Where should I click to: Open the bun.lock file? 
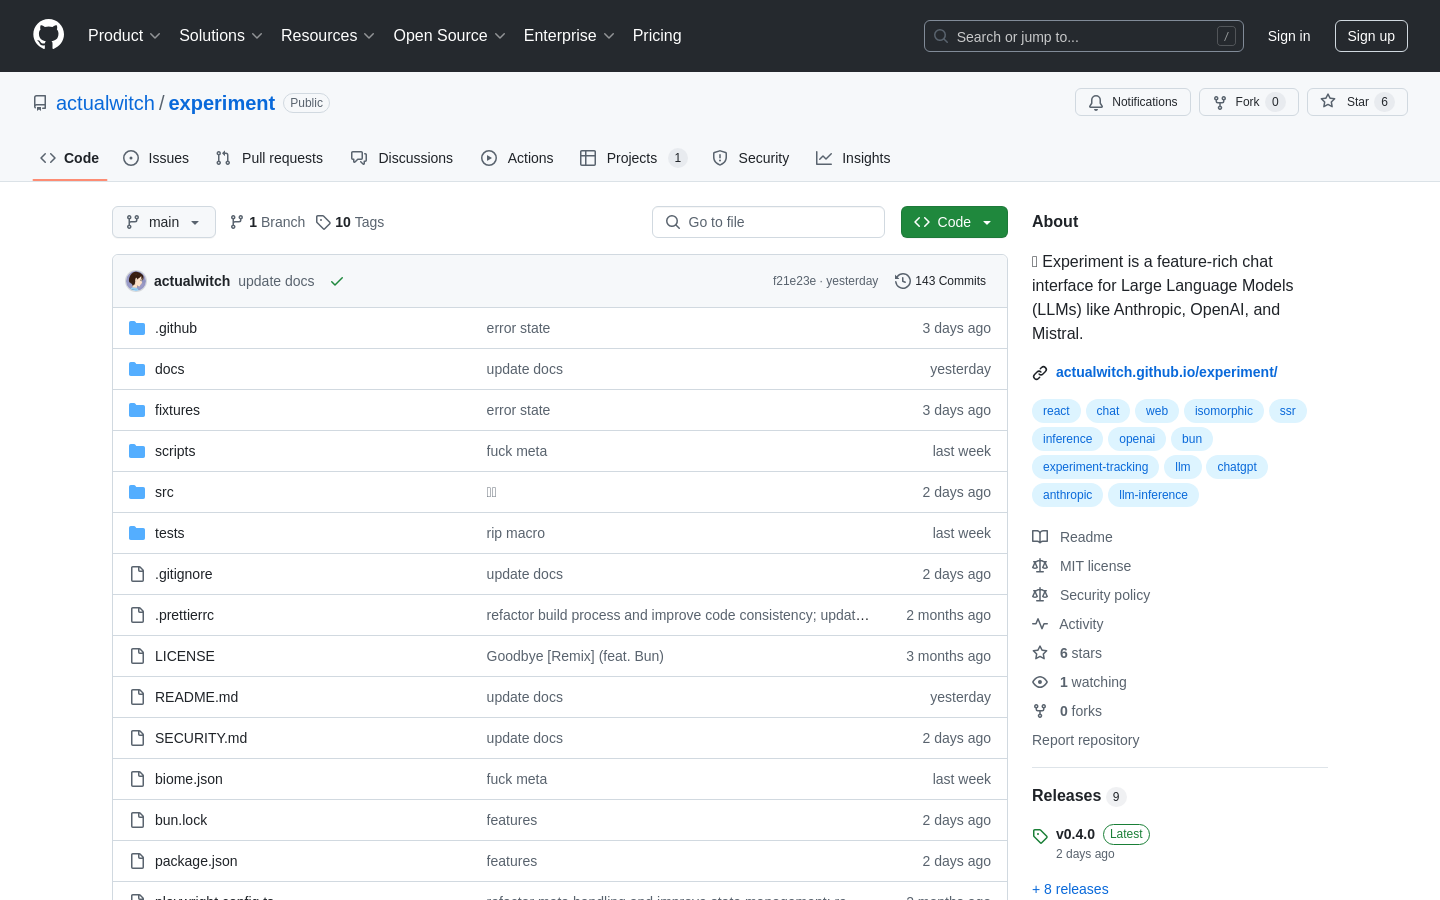coord(181,820)
